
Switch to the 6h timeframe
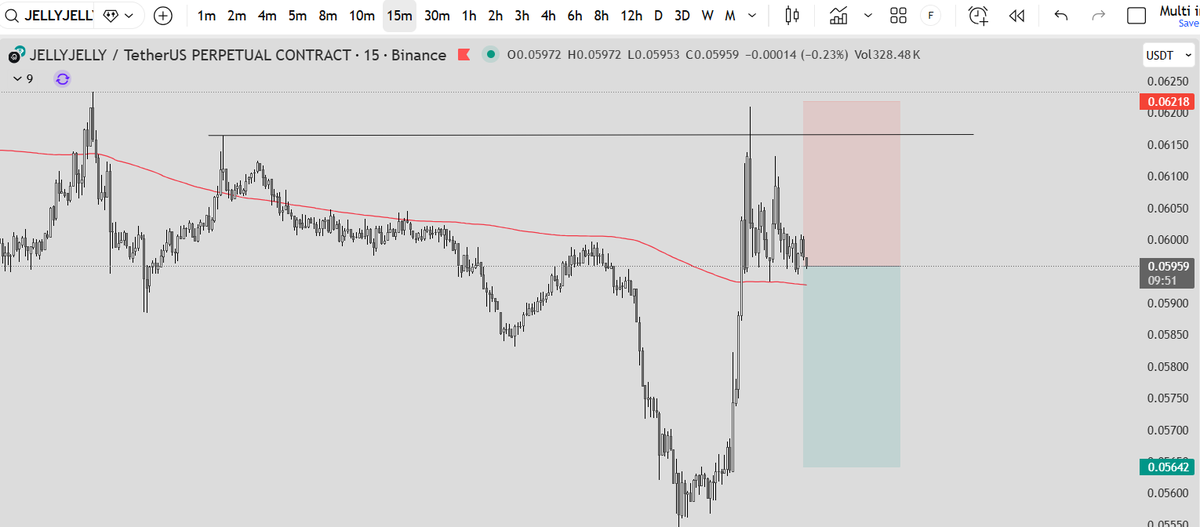575,16
